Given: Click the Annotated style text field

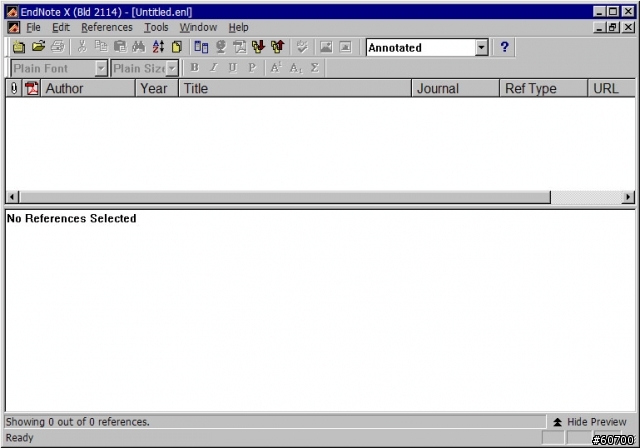Looking at the screenshot, I should [421, 48].
